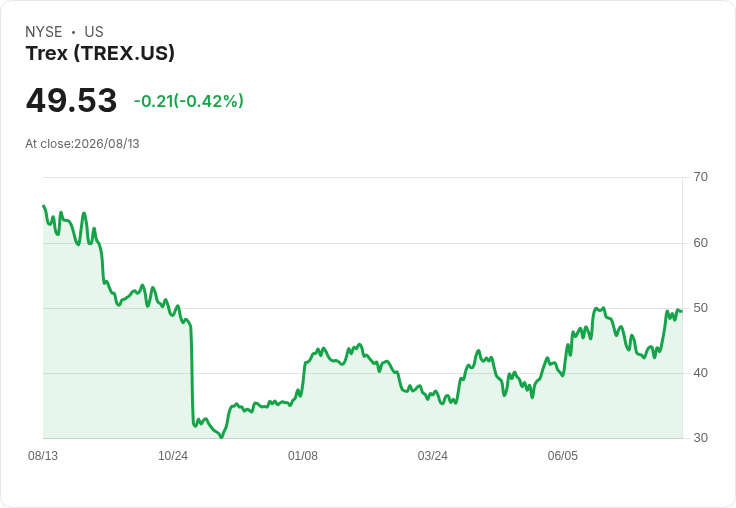Click the chart's lowest point near 30

point(222,437)
